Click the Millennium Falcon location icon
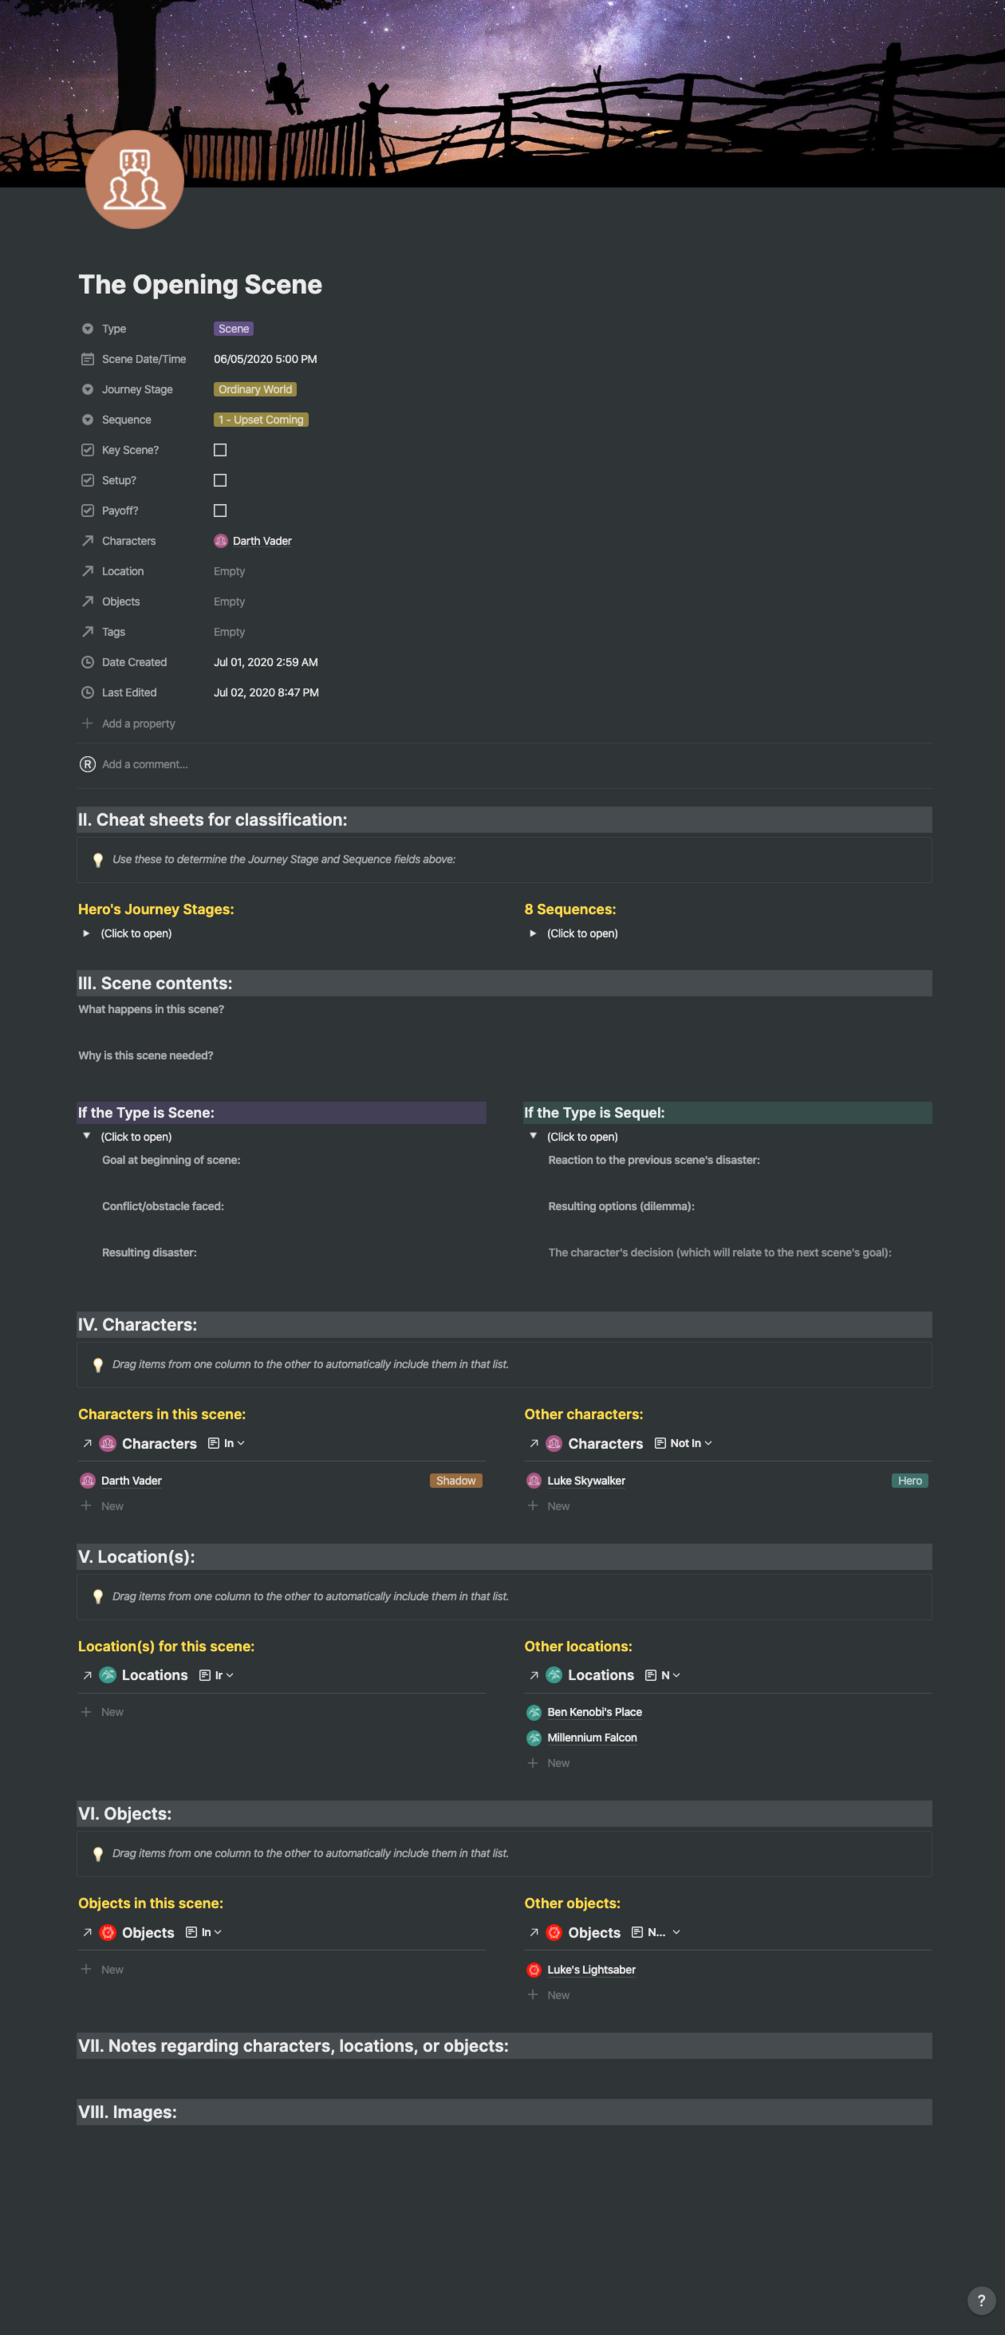The width and height of the screenshot is (1005, 2335). [534, 1738]
